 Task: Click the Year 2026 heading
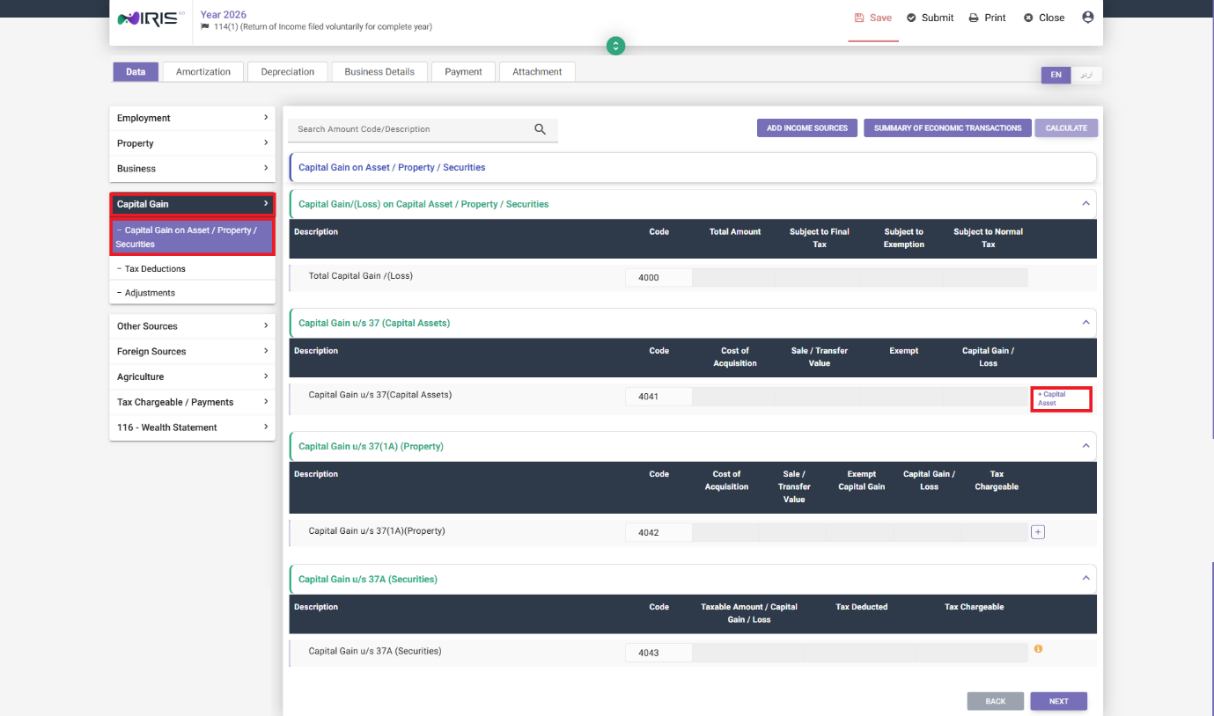point(224,15)
